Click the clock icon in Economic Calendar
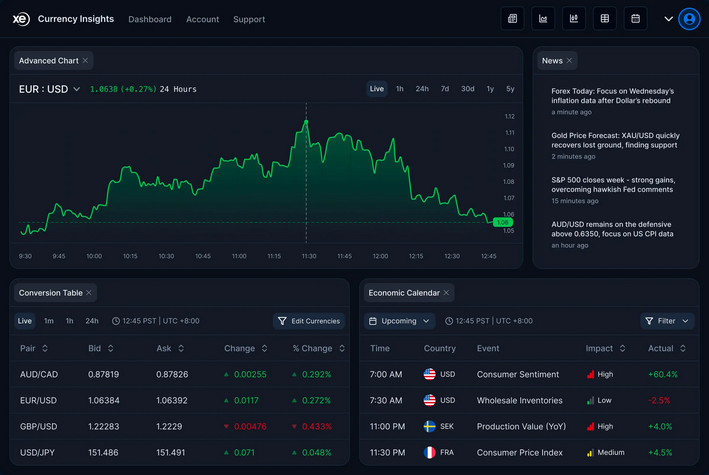The height and width of the screenshot is (475, 709). (x=449, y=321)
